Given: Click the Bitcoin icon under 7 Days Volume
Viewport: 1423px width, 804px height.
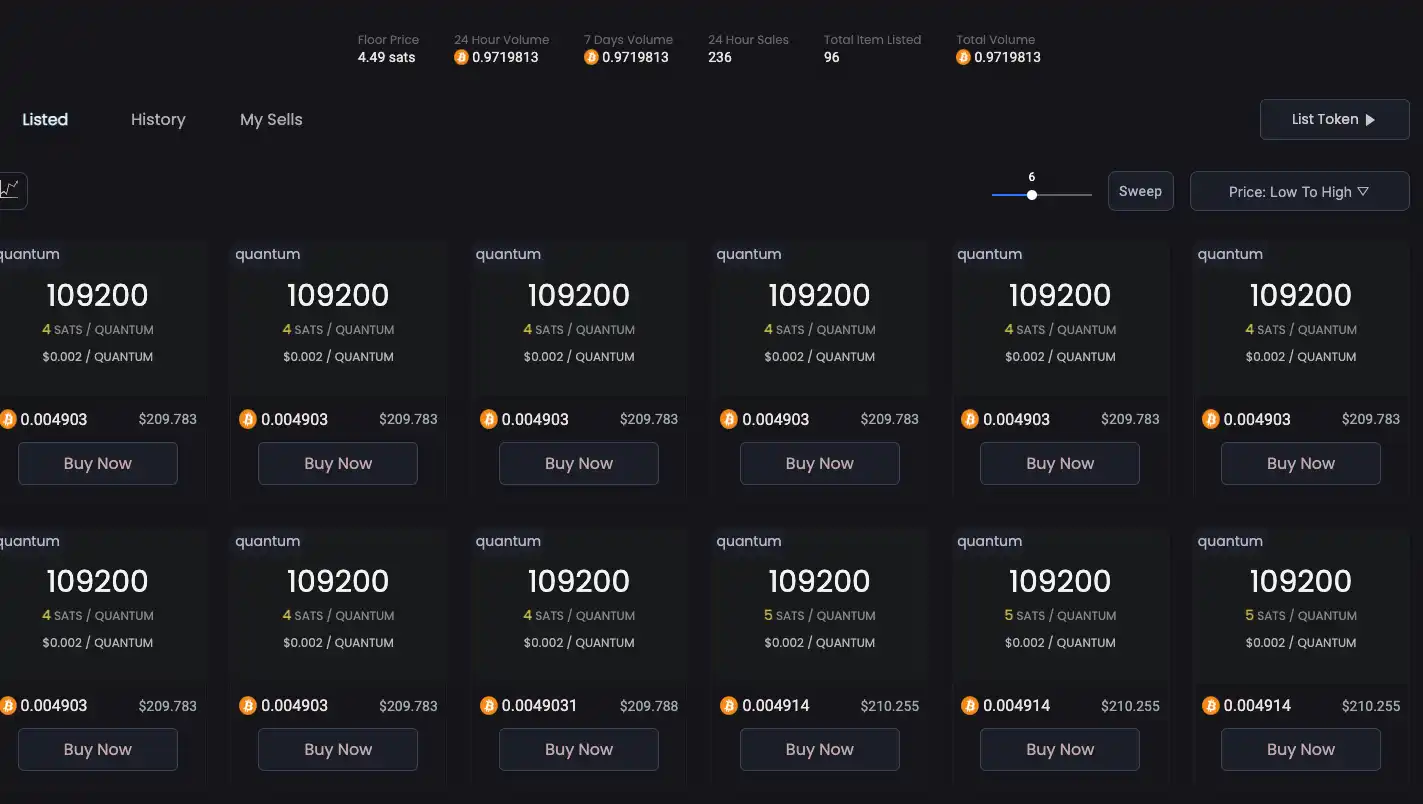Looking at the screenshot, I should pos(591,57).
